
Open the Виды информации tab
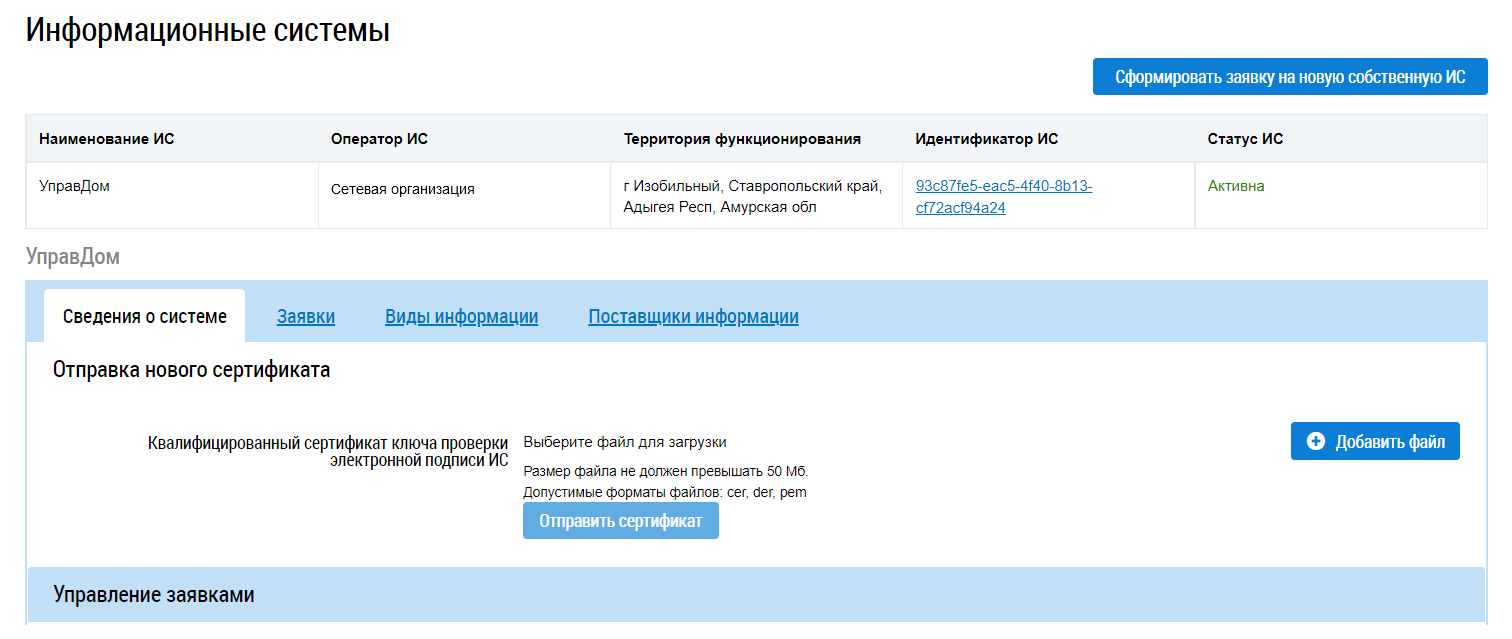click(461, 317)
